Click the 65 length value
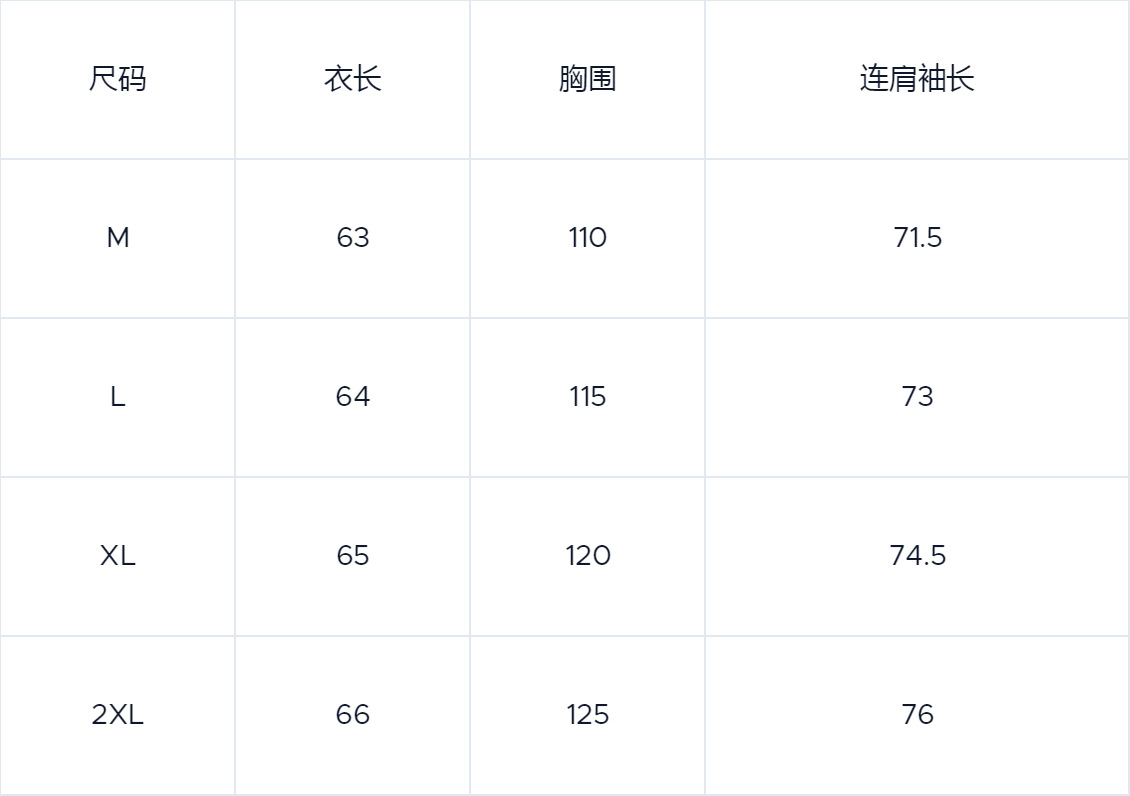 tap(352, 556)
